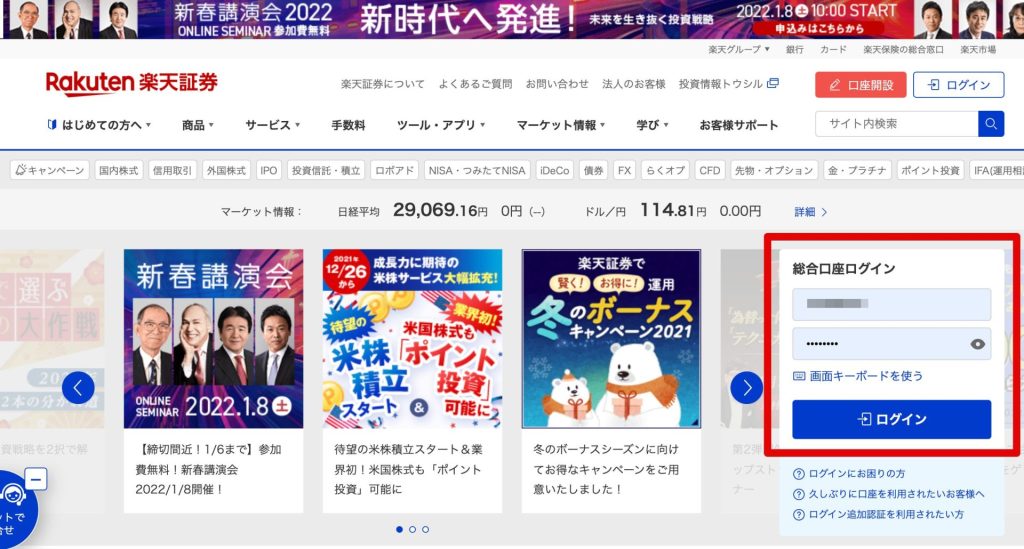Click the blue site search magnifier icon
Viewport: 1024px width, 549px height.
click(991, 124)
